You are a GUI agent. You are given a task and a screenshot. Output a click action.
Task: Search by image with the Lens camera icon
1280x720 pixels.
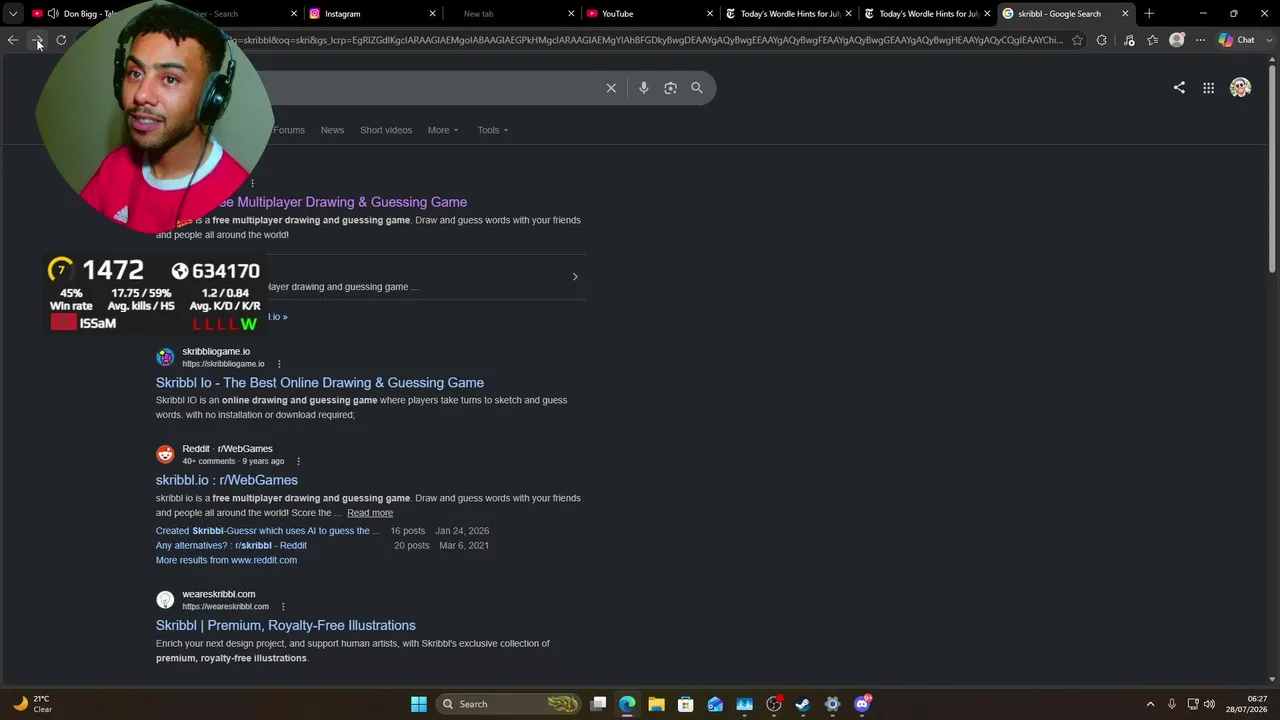pos(670,88)
